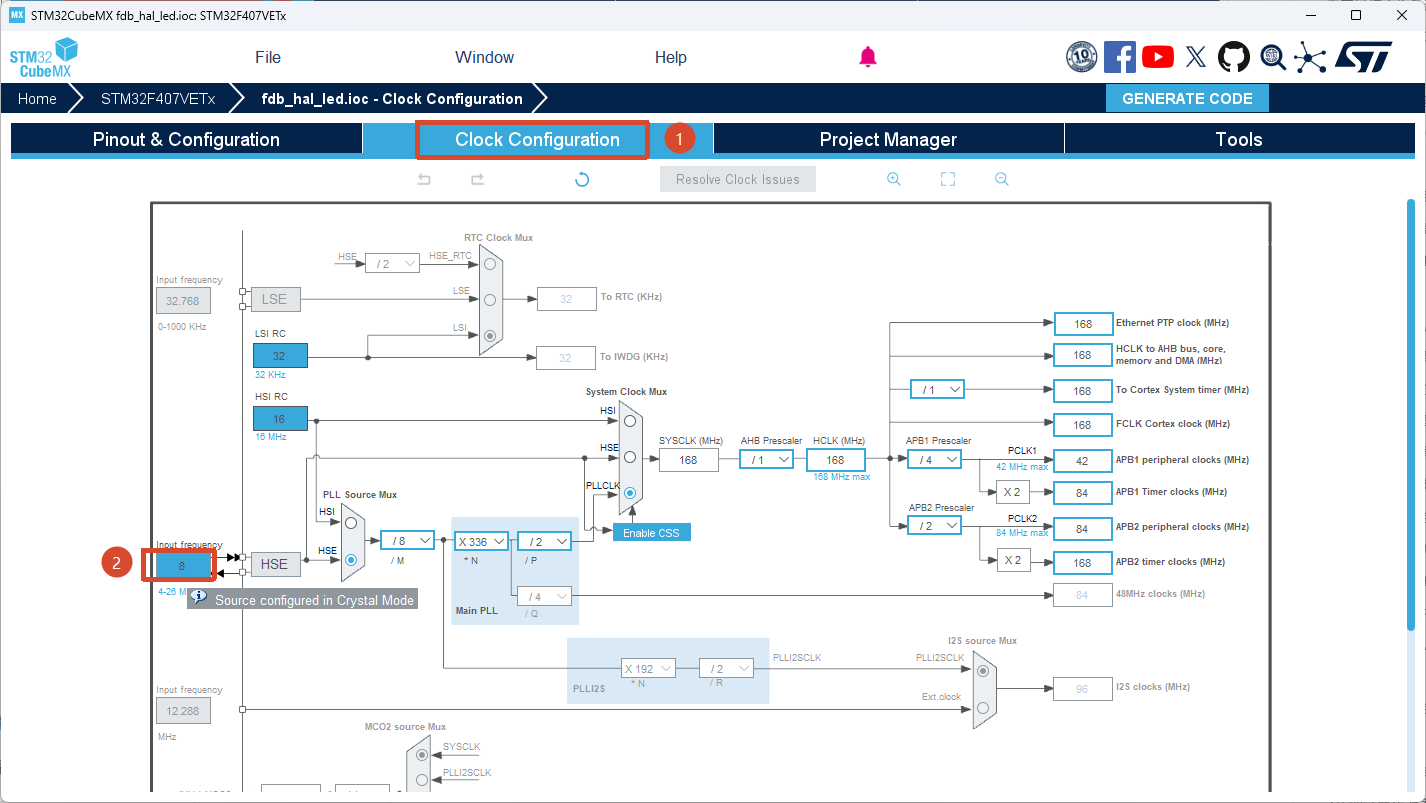Zoom in on the clock diagram

click(894, 179)
